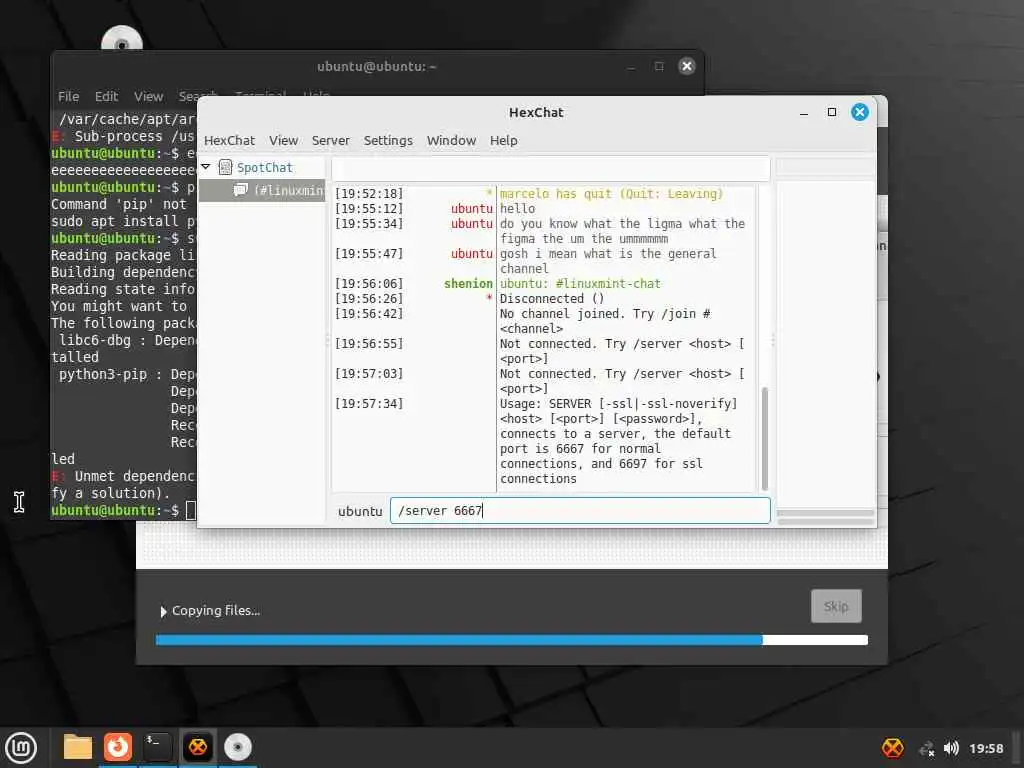Click the timestamp [19:57:34]
The image size is (1024, 768).
pos(369,404)
